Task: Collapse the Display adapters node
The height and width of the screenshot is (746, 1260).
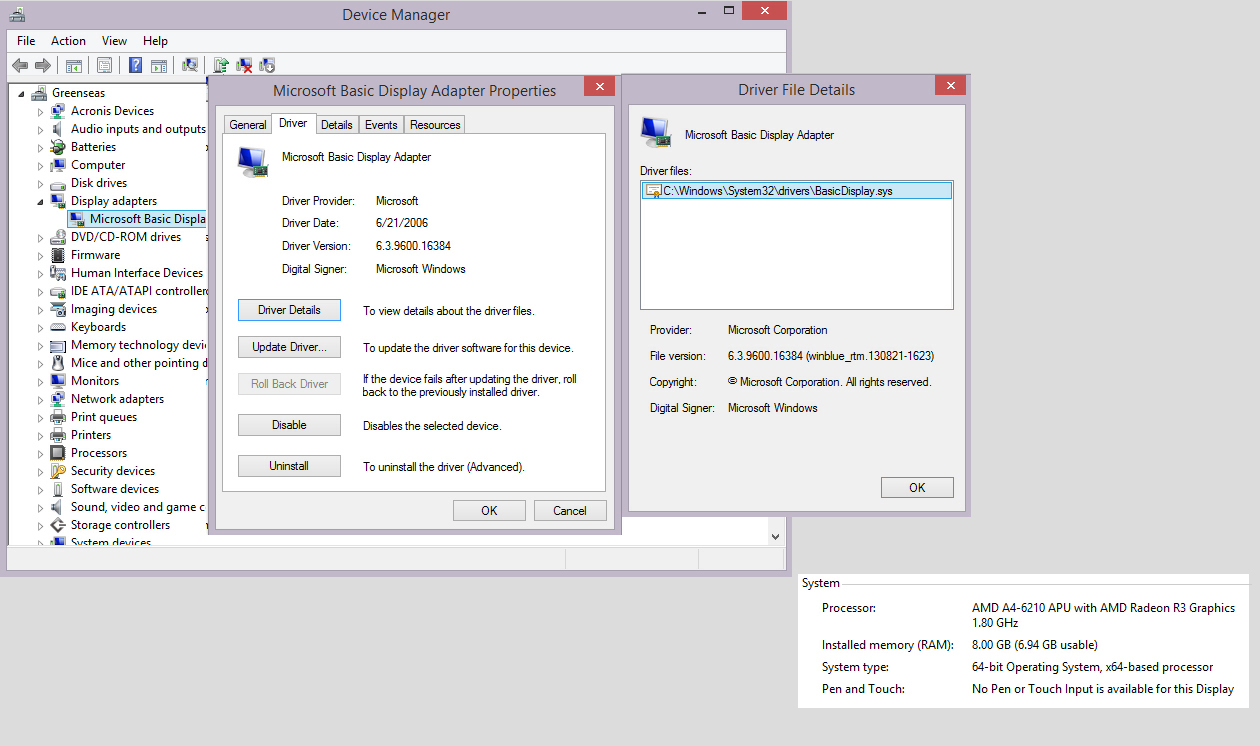Action: [41, 202]
